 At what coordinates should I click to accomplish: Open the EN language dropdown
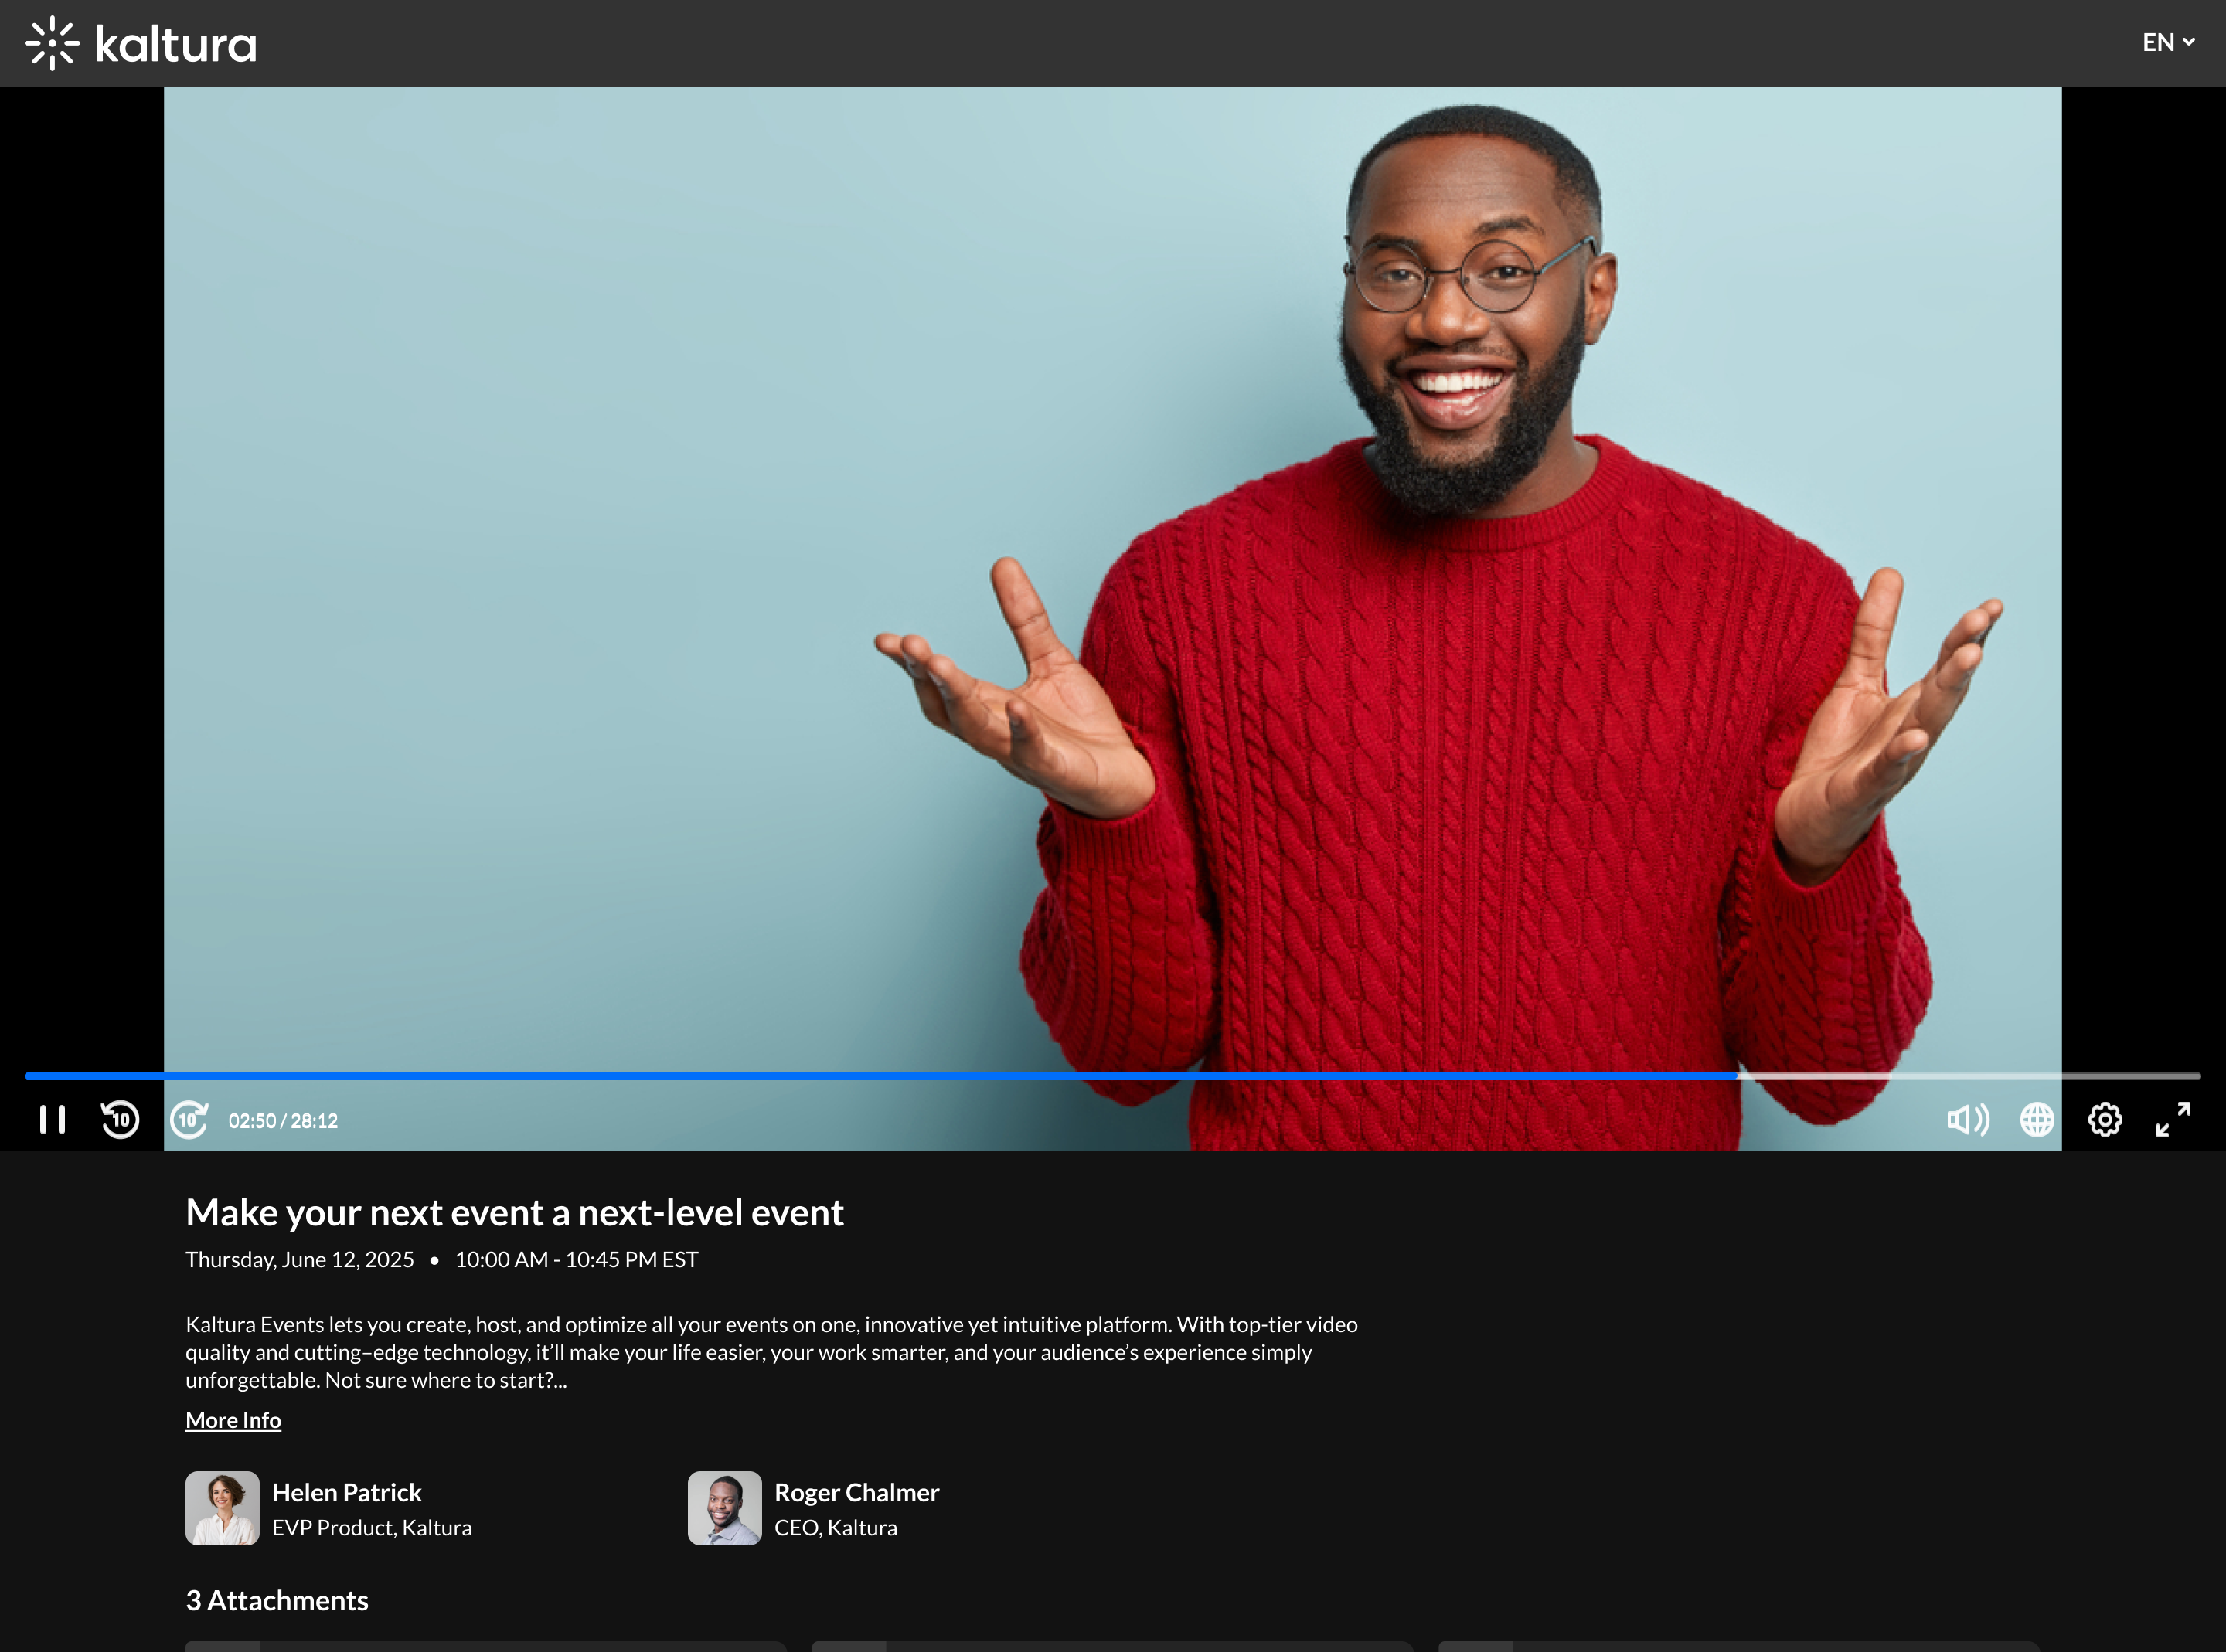[2158, 43]
